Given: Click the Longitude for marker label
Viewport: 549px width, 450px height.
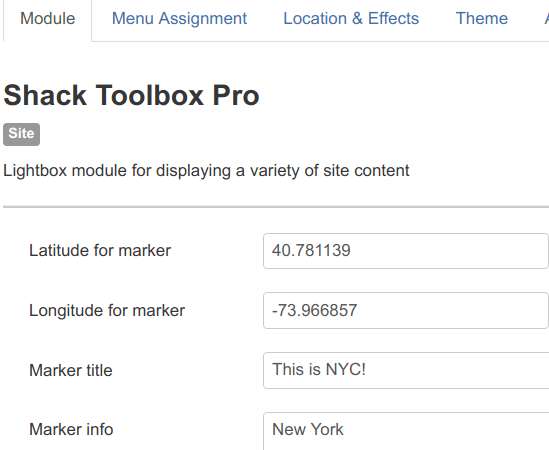Looking at the screenshot, I should [107, 311].
